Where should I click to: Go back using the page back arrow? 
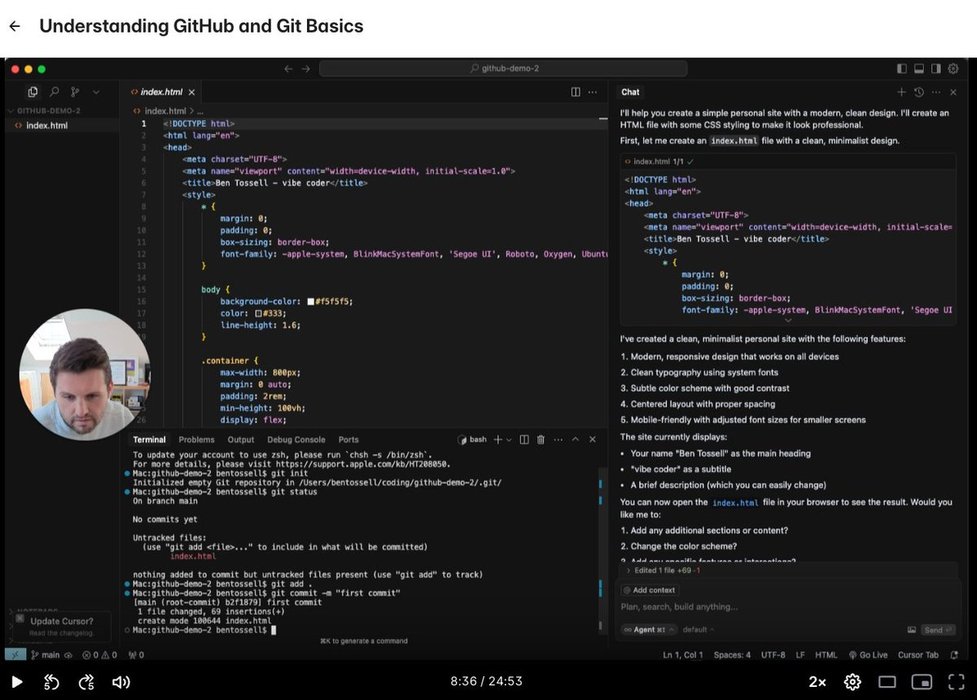[15, 26]
